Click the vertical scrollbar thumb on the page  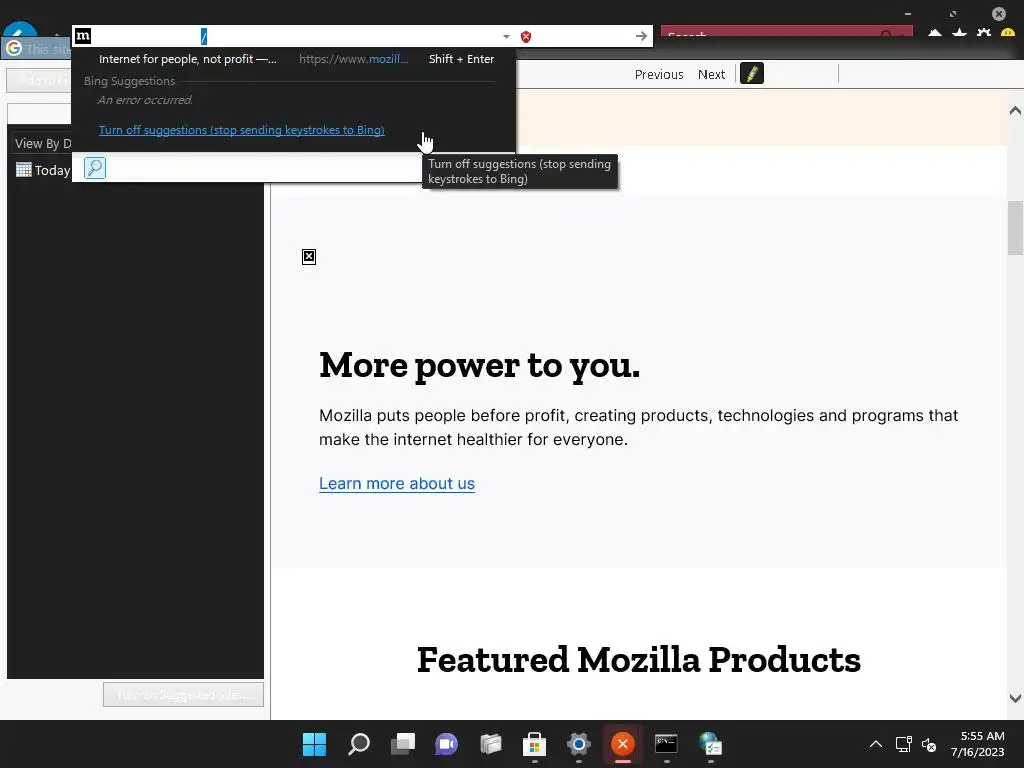point(1015,229)
